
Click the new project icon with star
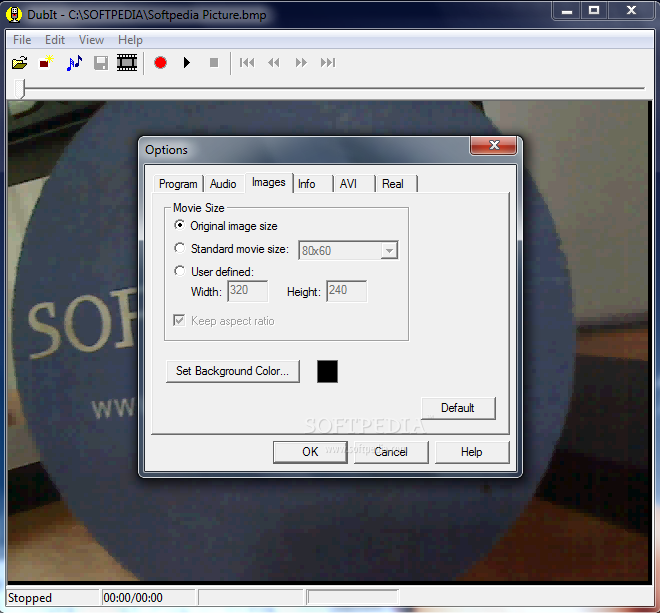46,63
